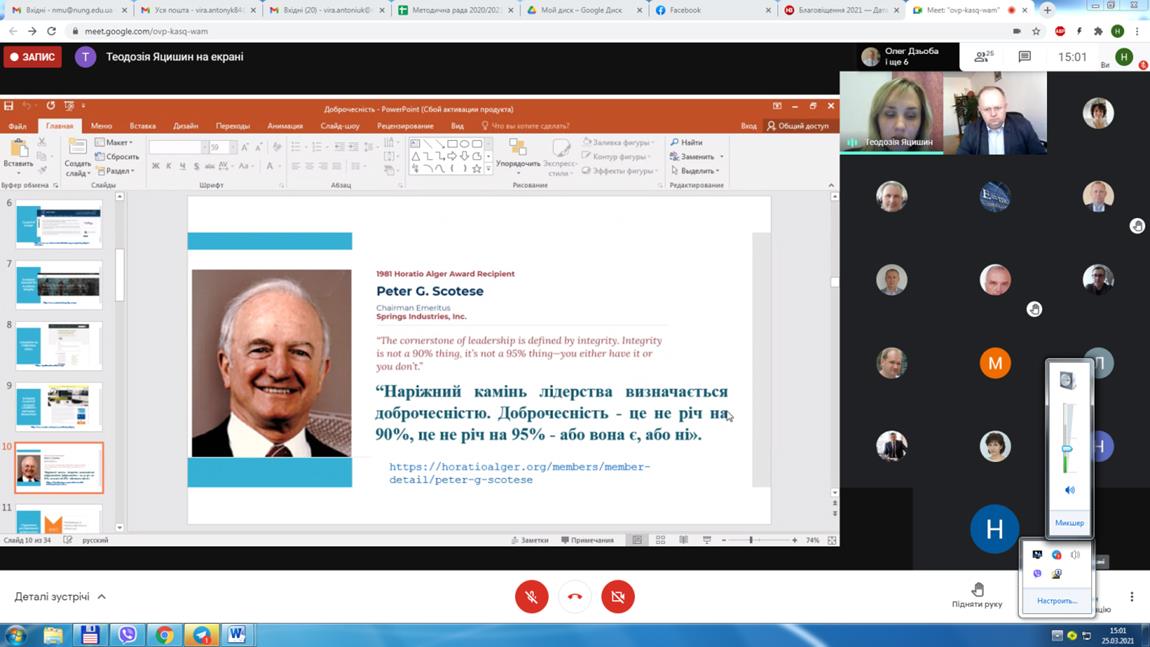Toggle the disabled camera button
Image resolution: width=1150 pixels, height=647 pixels.
pyautogui.click(x=618, y=597)
